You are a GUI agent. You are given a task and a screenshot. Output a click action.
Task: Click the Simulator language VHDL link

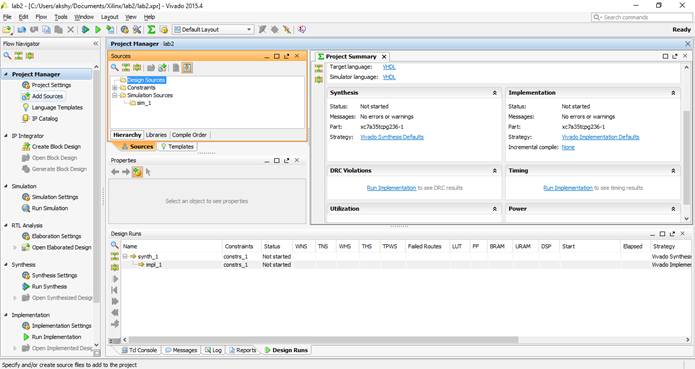[389, 77]
